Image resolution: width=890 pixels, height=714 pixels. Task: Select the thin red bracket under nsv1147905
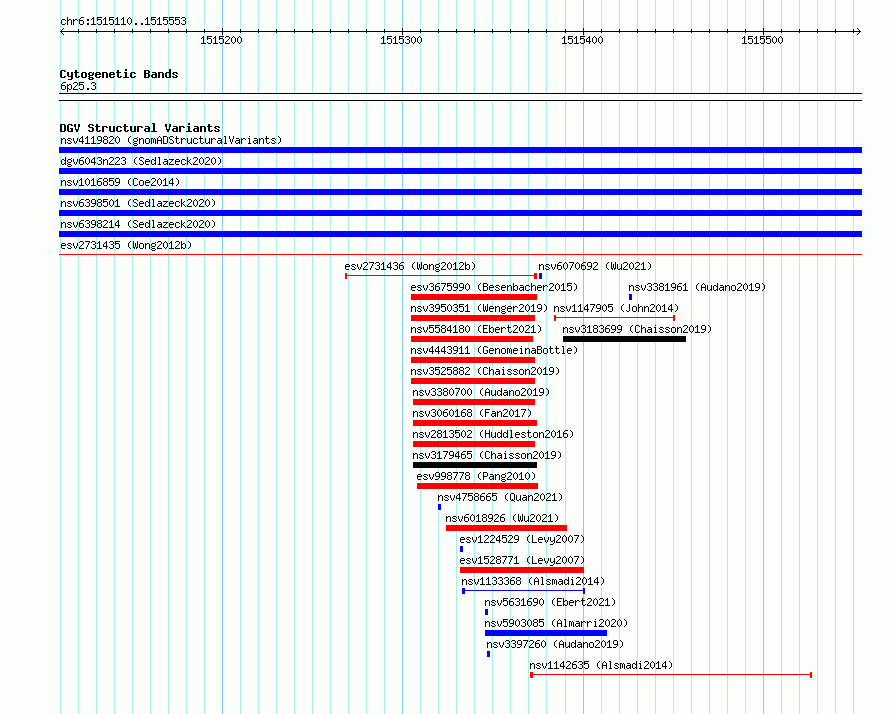click(x=614, y=318)
